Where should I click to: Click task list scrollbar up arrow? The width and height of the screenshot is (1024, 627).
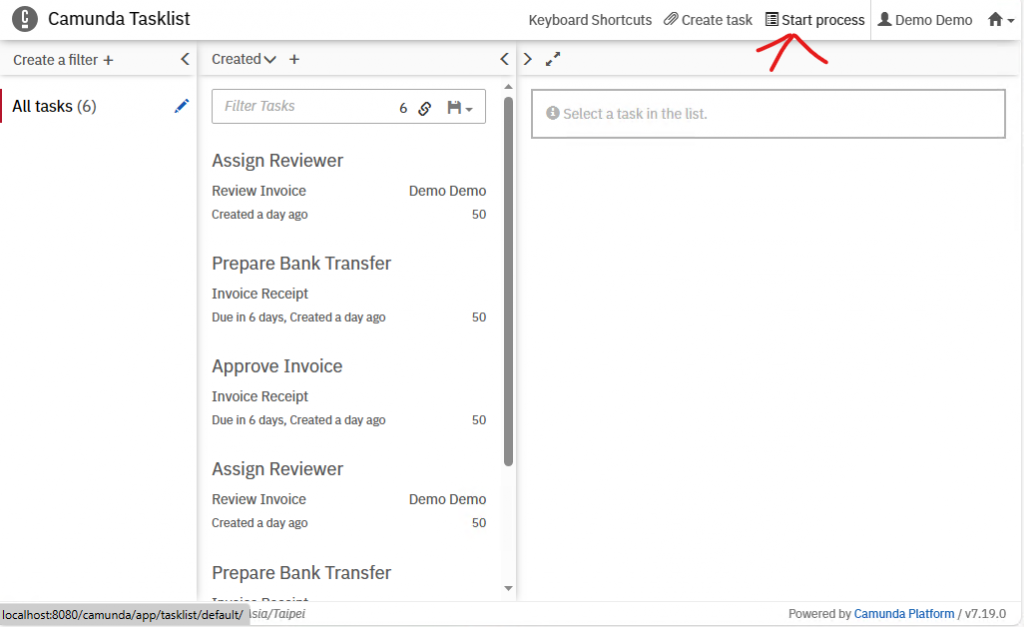(508, 87)
